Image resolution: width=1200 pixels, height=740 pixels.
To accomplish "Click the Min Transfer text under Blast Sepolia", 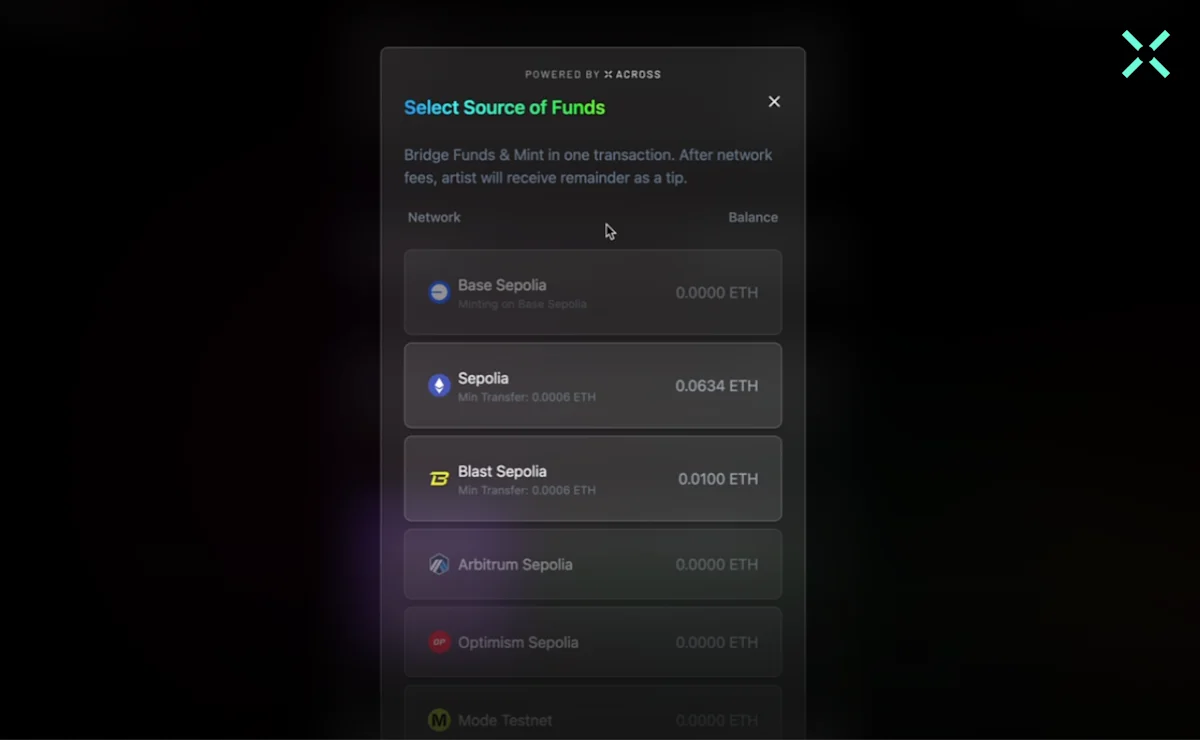I will 527,490.
